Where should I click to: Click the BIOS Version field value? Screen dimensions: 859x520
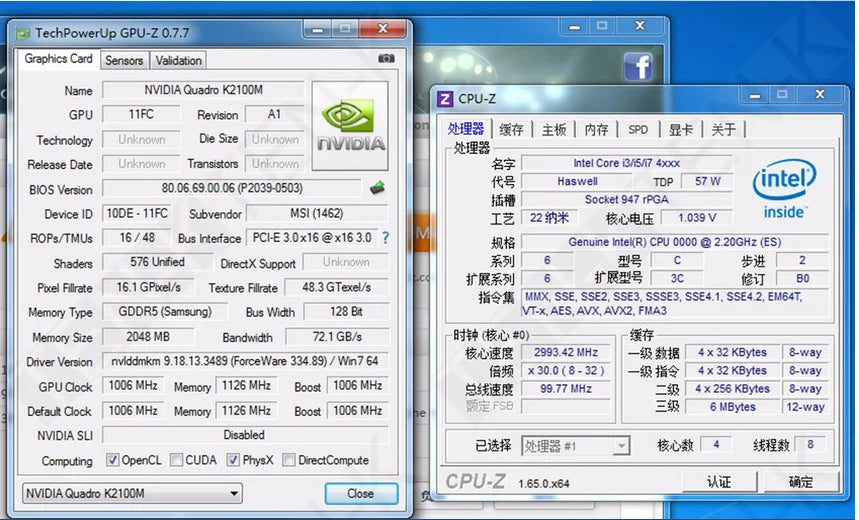click(232, 188)
